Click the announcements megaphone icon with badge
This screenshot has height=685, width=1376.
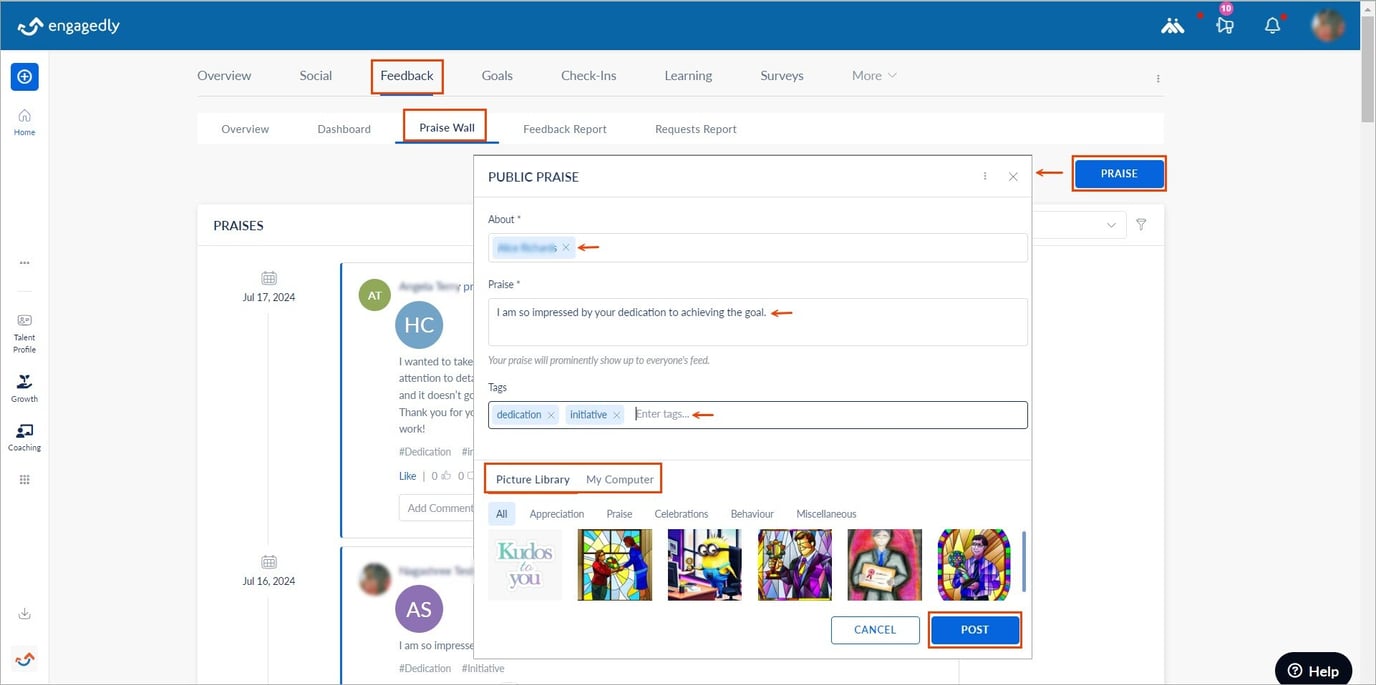click(x=1225, y=26)
